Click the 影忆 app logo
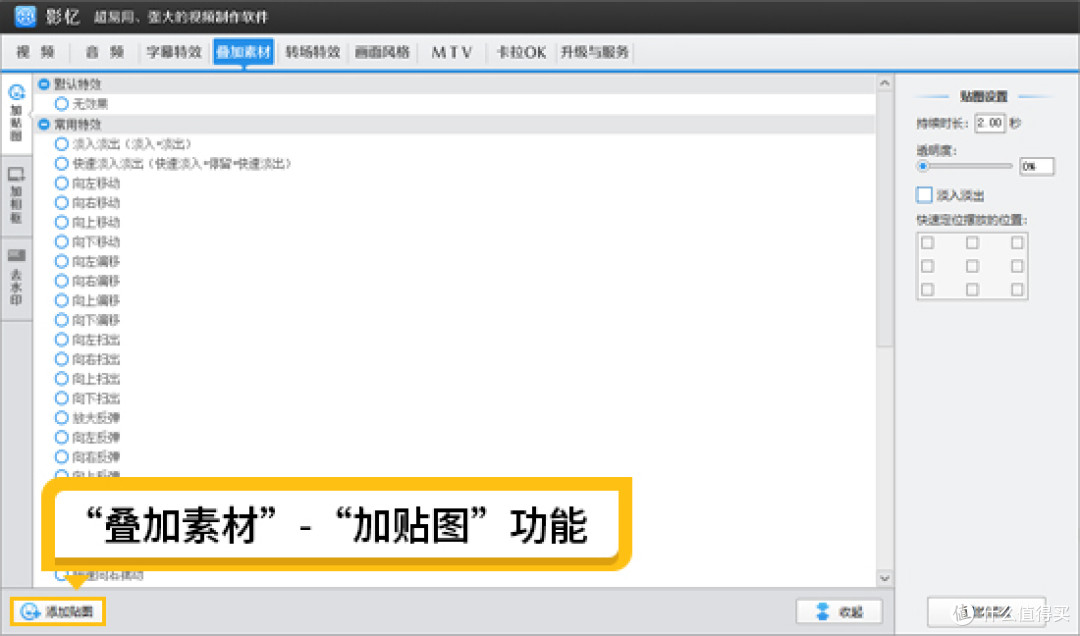Image resolution: width=1080 pixels, height=636 pixels. [x=25, y=16]
